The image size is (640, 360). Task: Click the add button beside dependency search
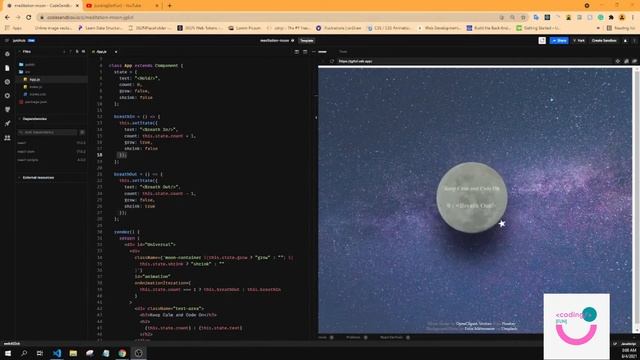(82, 132)
